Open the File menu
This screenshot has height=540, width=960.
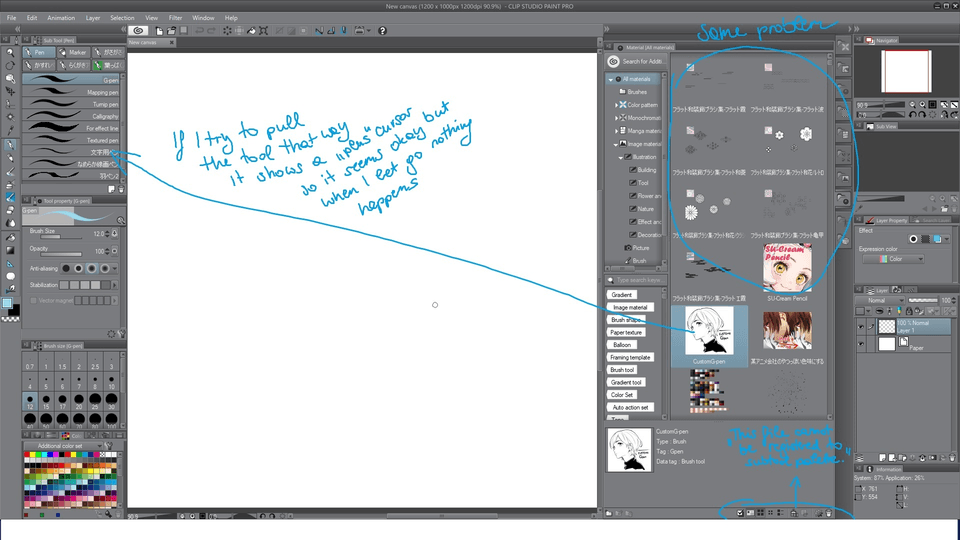(12, 18)
